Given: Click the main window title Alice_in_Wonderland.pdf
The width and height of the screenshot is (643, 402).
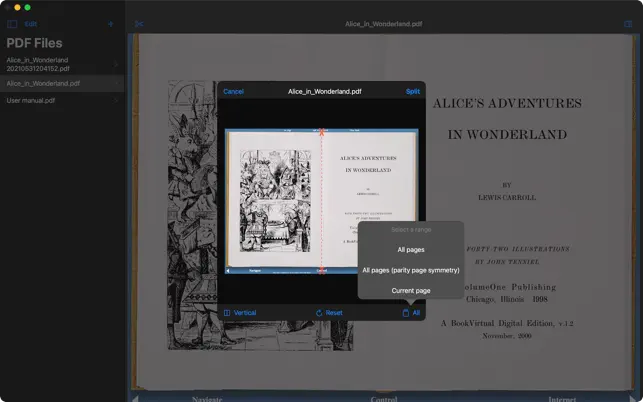Looking at the screenshot, I should [383, 24].
